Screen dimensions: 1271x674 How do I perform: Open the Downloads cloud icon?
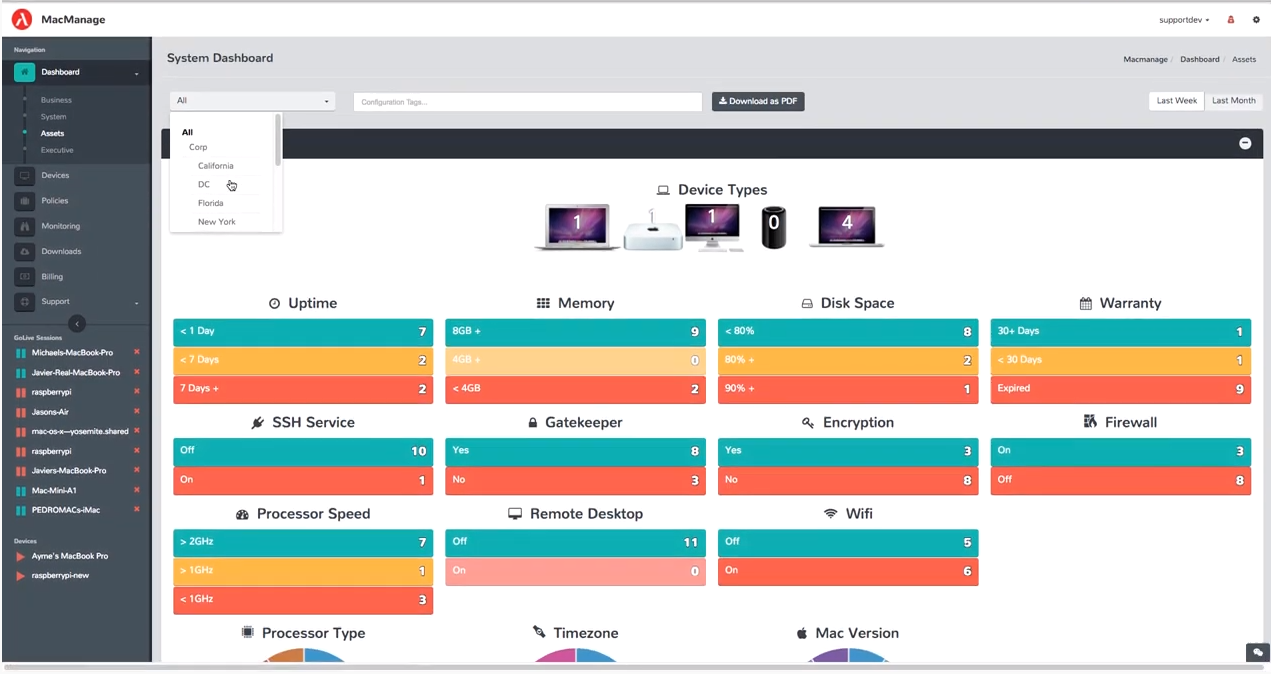[x=24, y=251]
